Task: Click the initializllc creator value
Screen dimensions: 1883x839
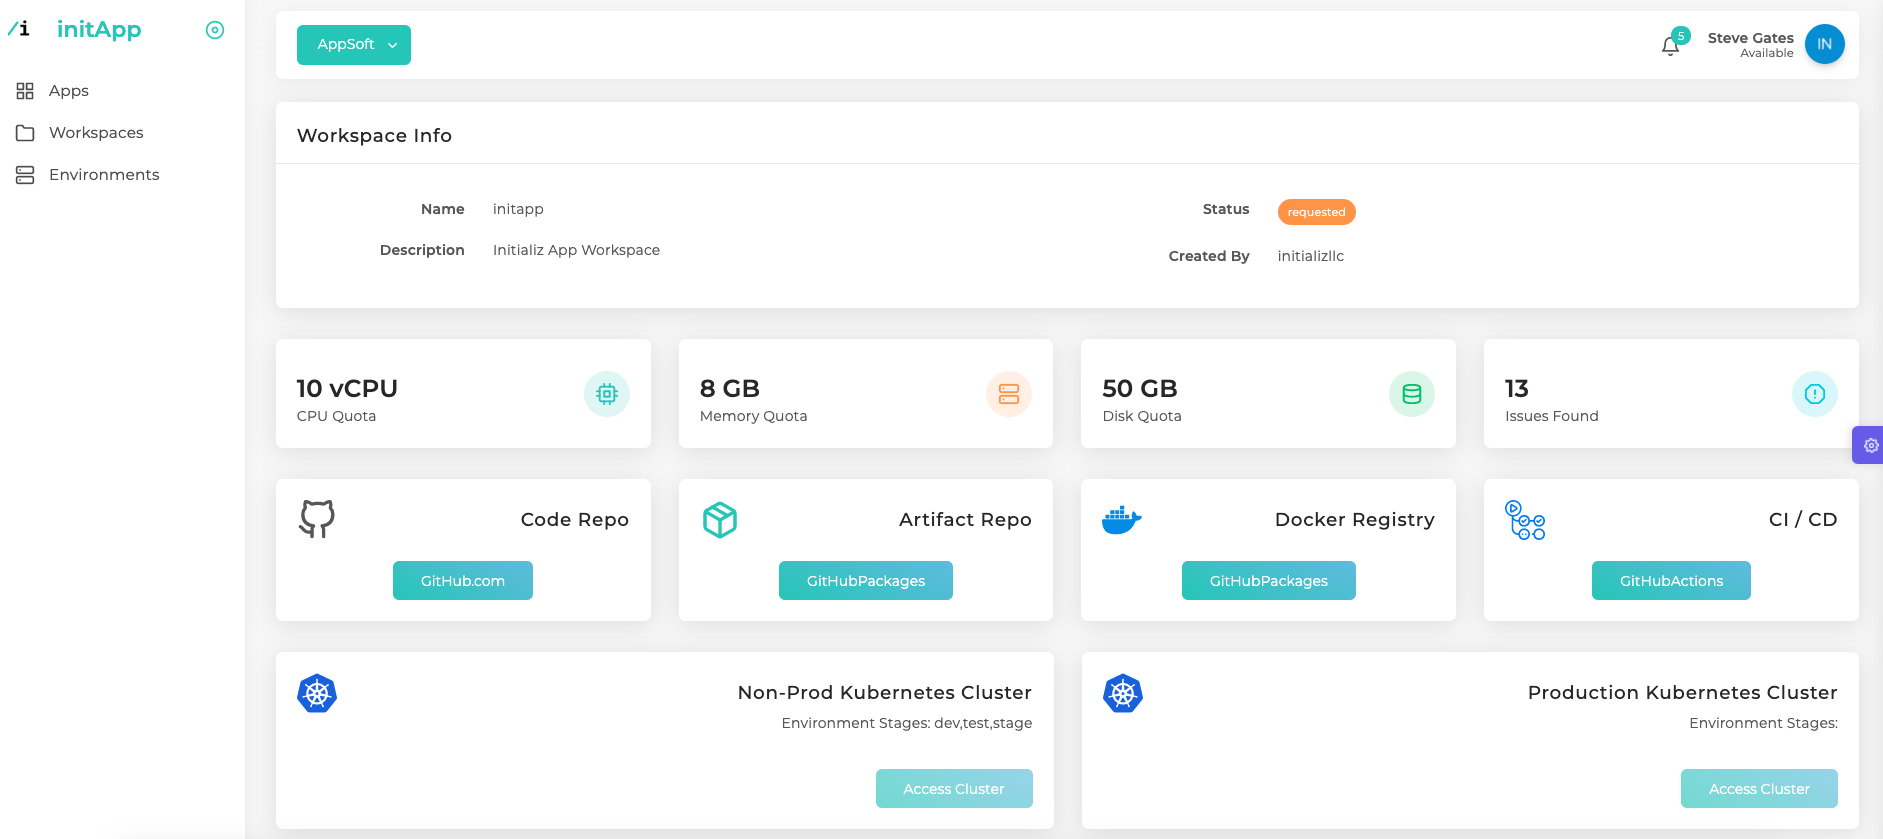Action: pyautogui.click(x=1311, y=256)
